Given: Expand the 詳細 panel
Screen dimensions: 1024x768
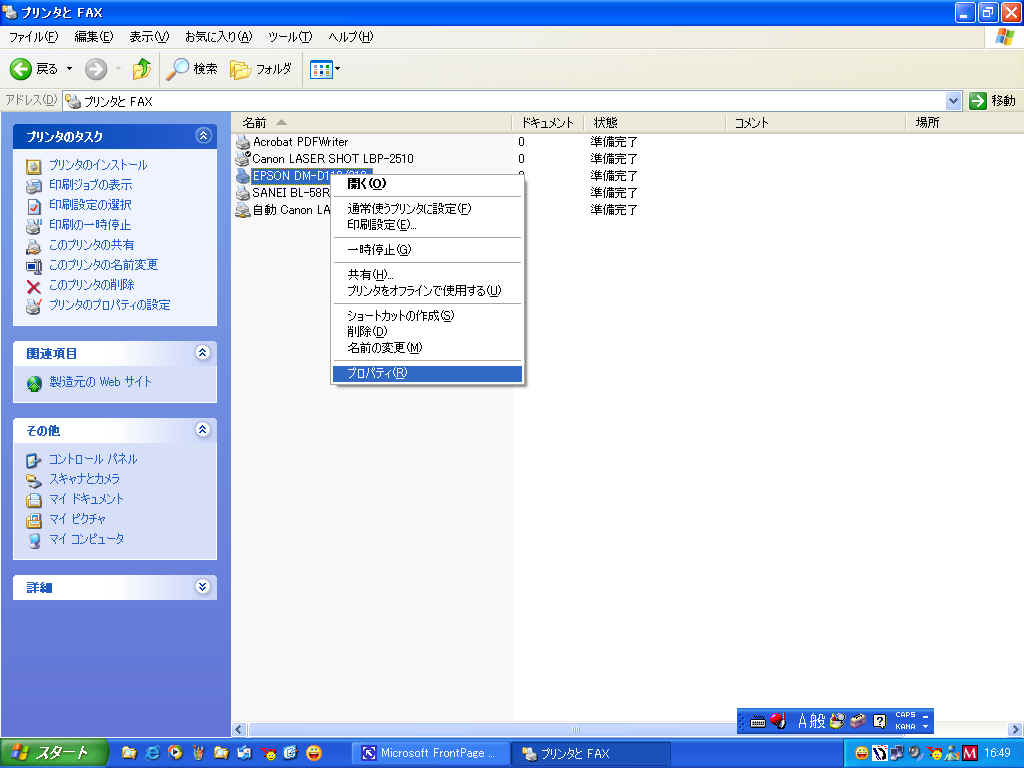Looking at the screenshot, I should tap(203, 586).
